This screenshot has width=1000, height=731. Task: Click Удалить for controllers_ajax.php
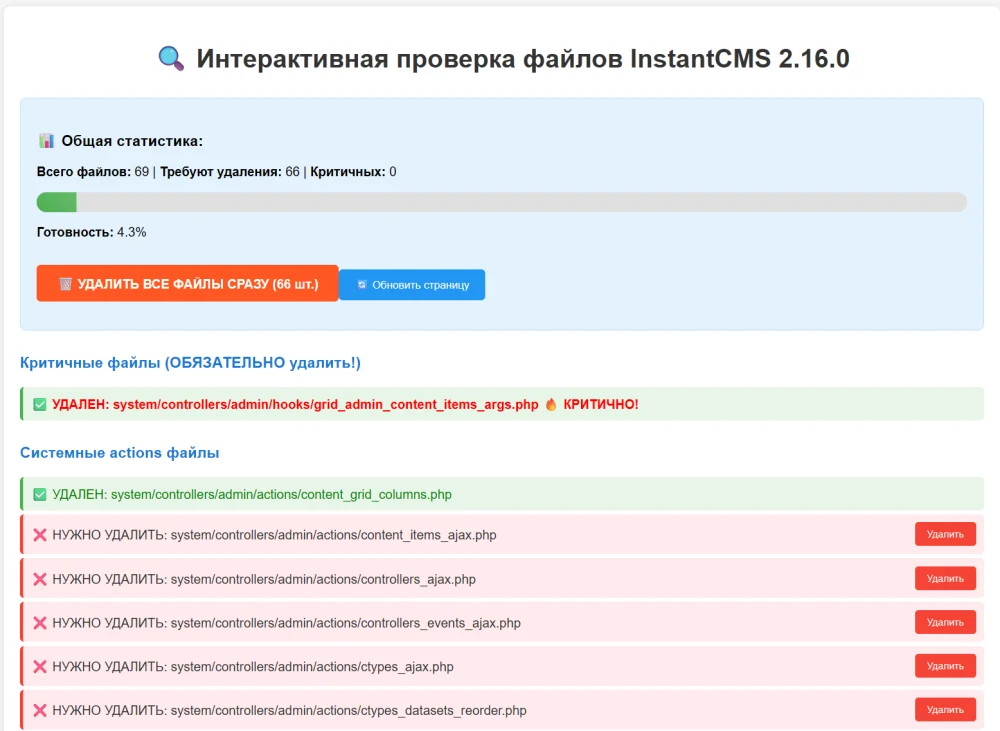click(945, 579)
